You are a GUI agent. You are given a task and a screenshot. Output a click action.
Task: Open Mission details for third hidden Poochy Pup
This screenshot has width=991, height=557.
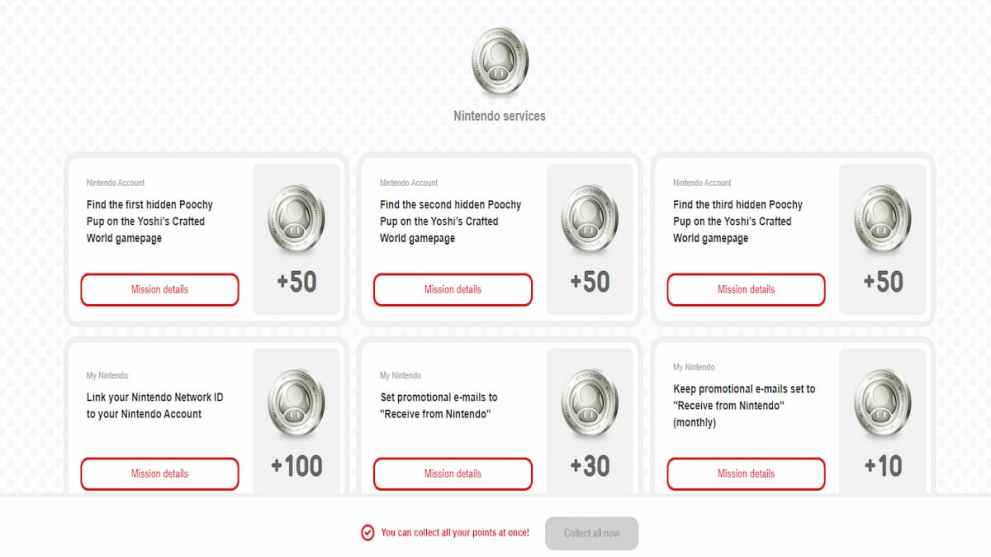[x=746, y=290]
